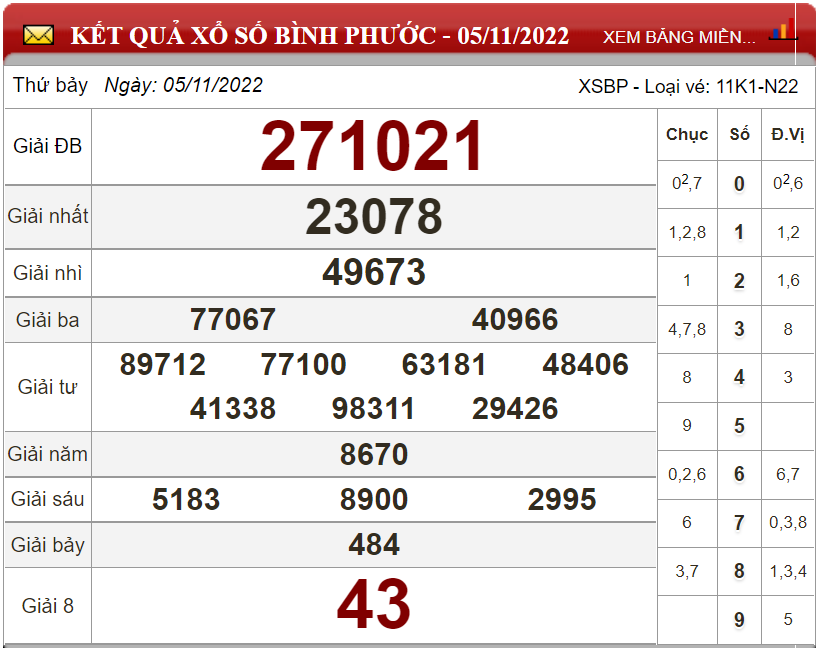Click fourth prize number 89712

click(163, 365)
